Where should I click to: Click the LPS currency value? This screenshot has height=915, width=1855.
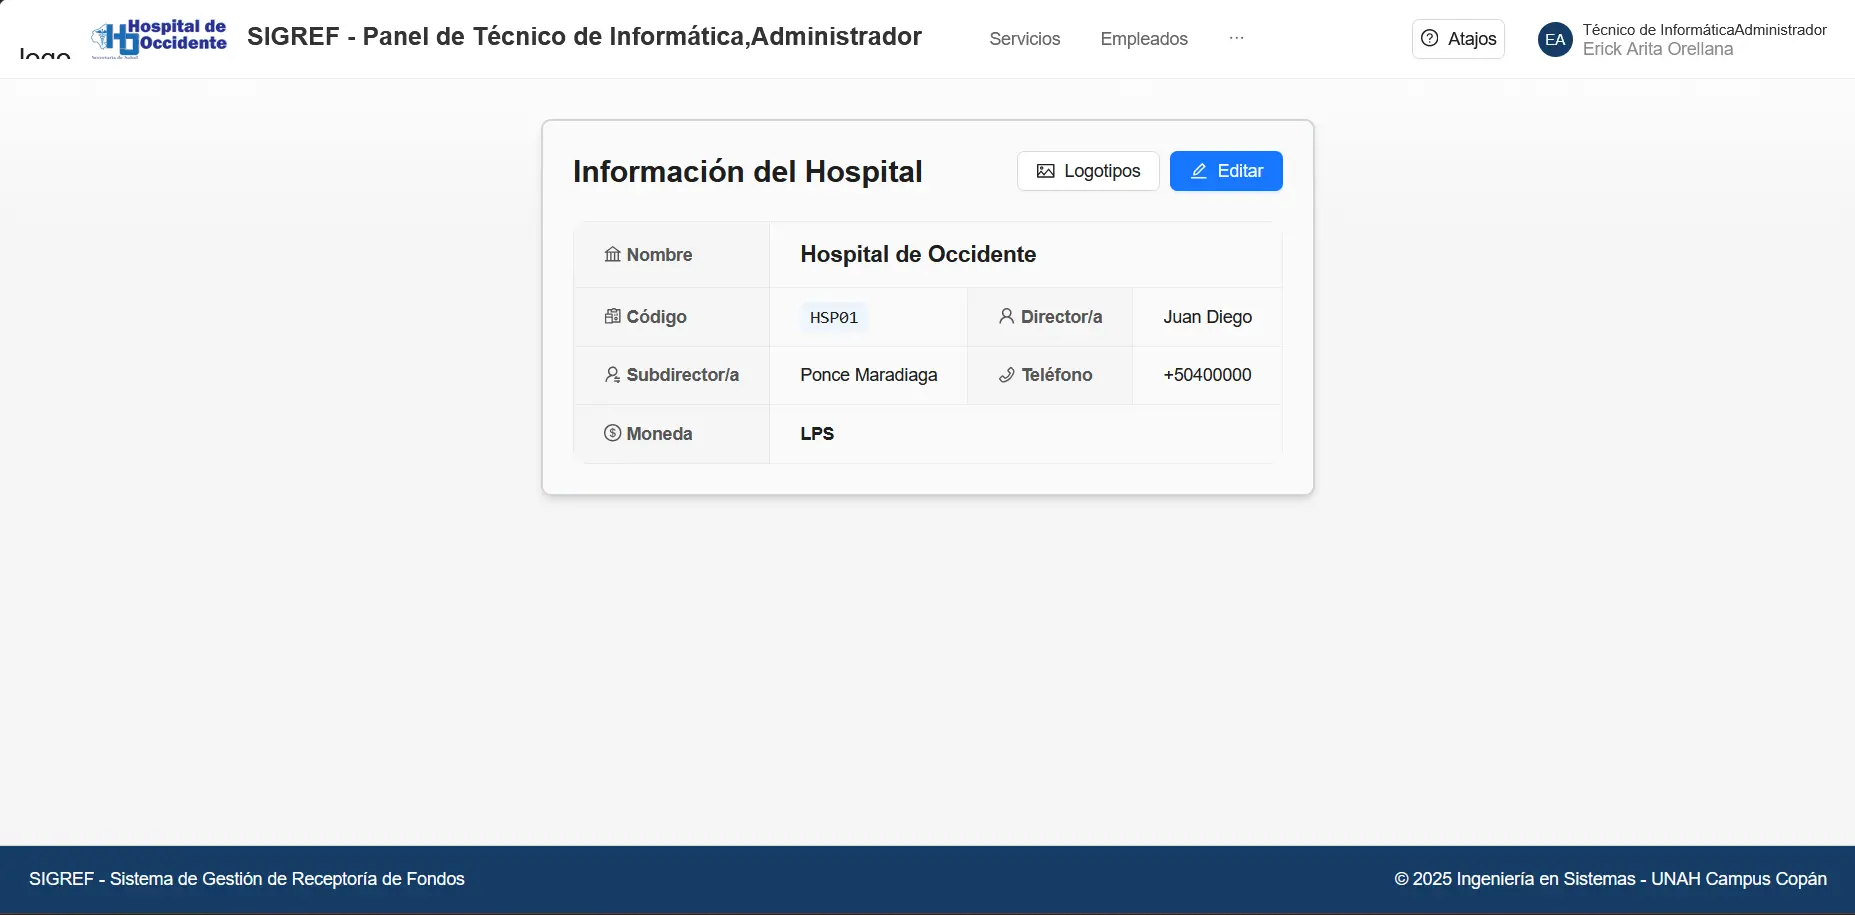point(816,434)
